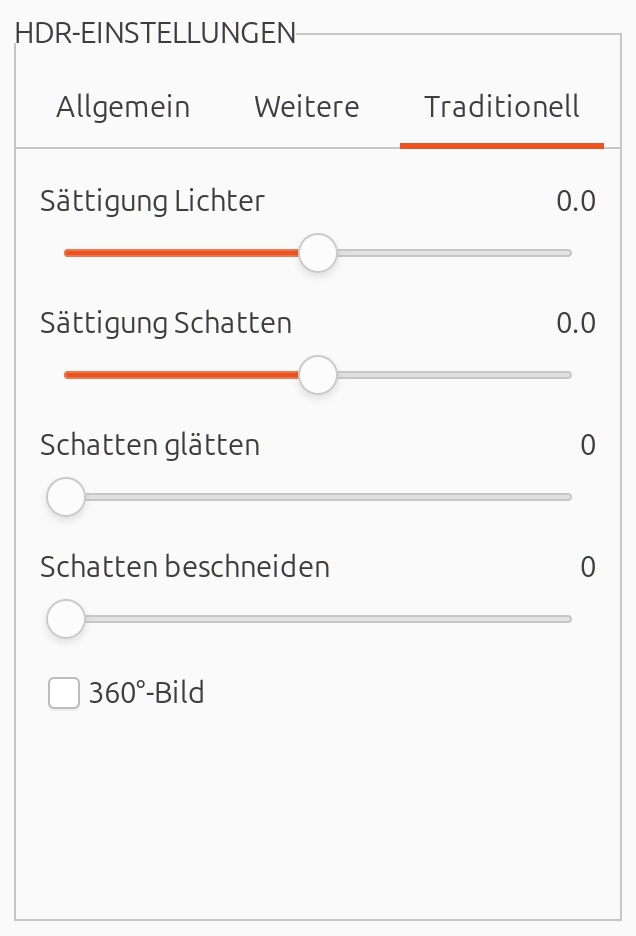Click the Sättigung Lichter label
Image resolution: width=636 pixels, height=936 pixels.
(152, 201)
